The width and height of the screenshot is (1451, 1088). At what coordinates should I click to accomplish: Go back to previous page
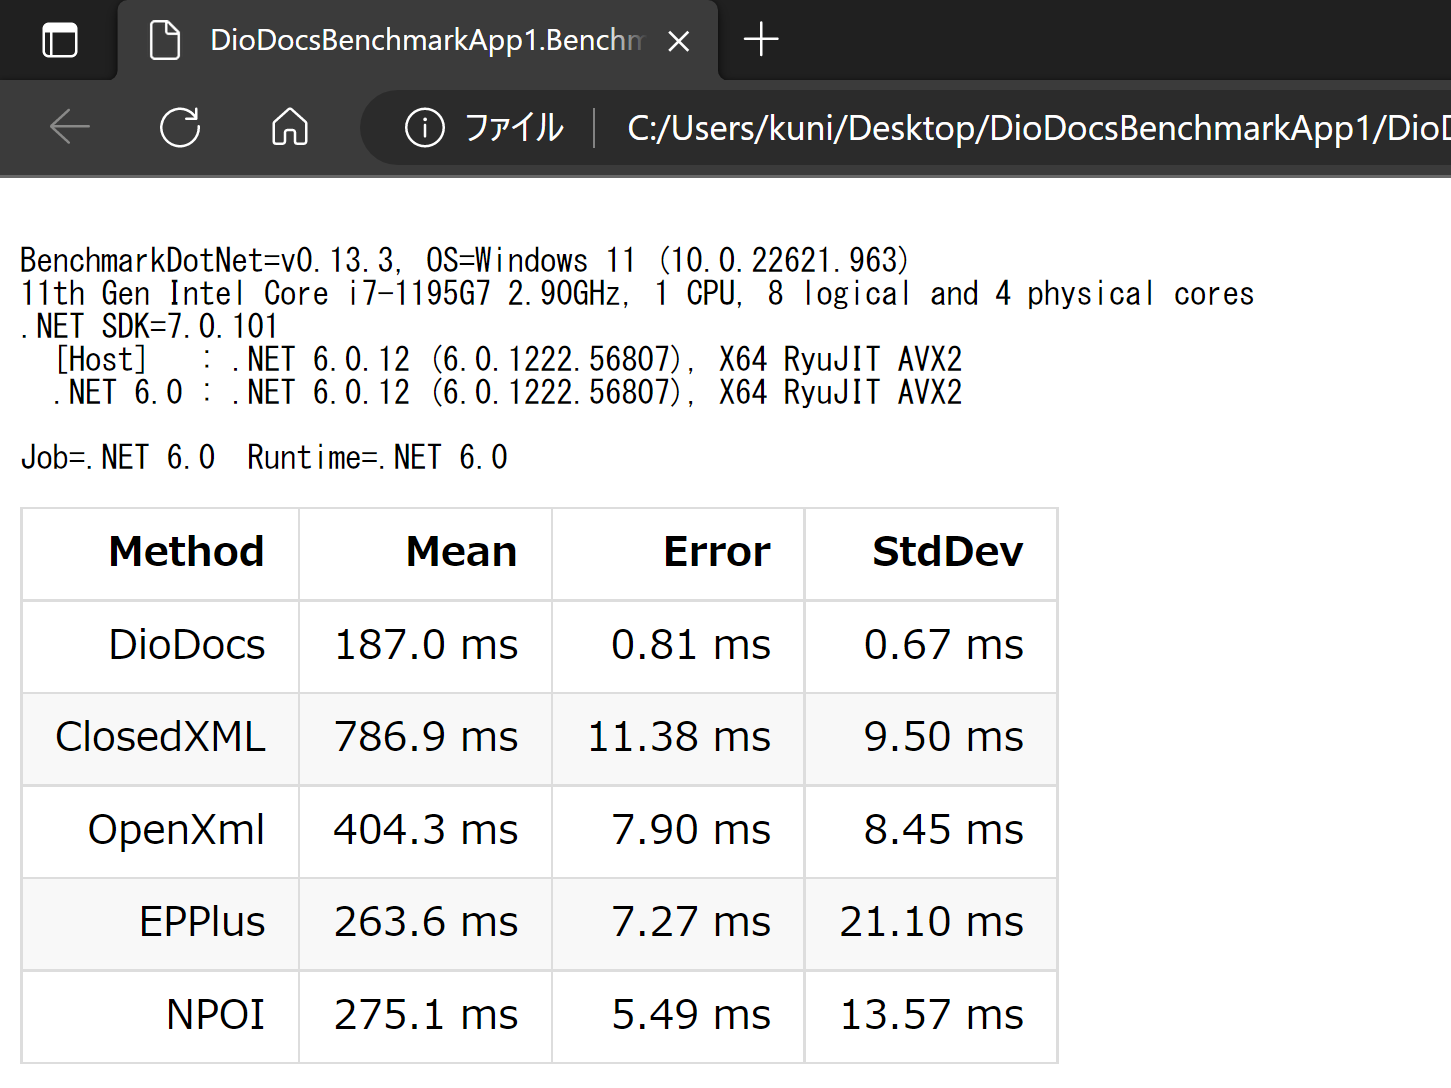tap(70, 127)
